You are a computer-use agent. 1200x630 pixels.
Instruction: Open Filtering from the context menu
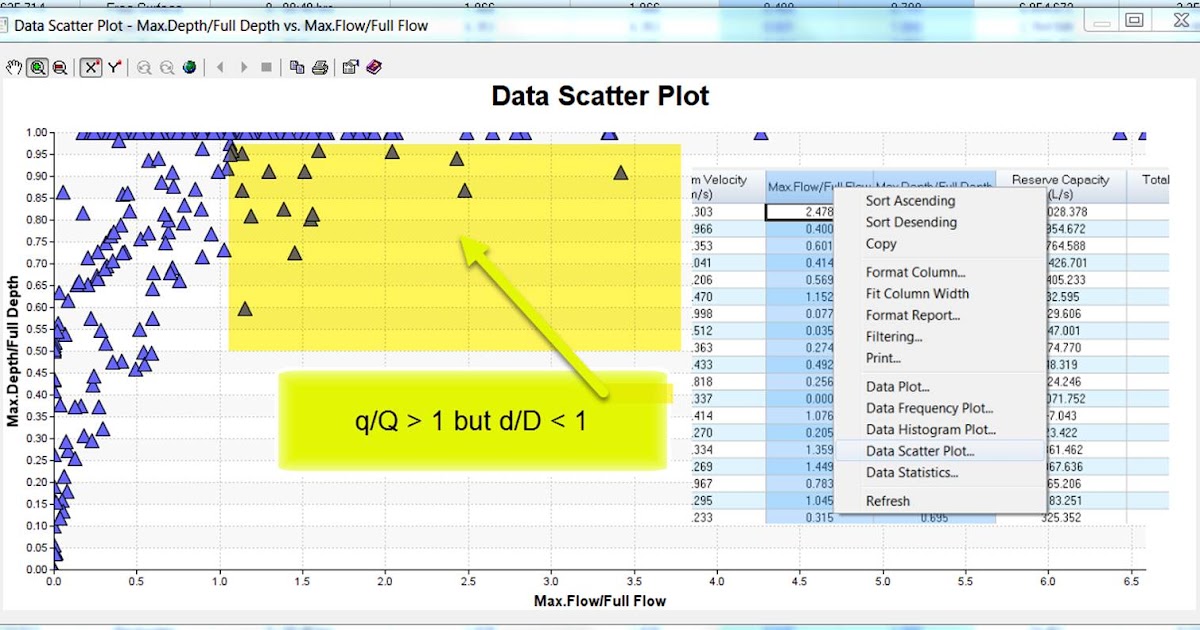(x=891, y=337)
